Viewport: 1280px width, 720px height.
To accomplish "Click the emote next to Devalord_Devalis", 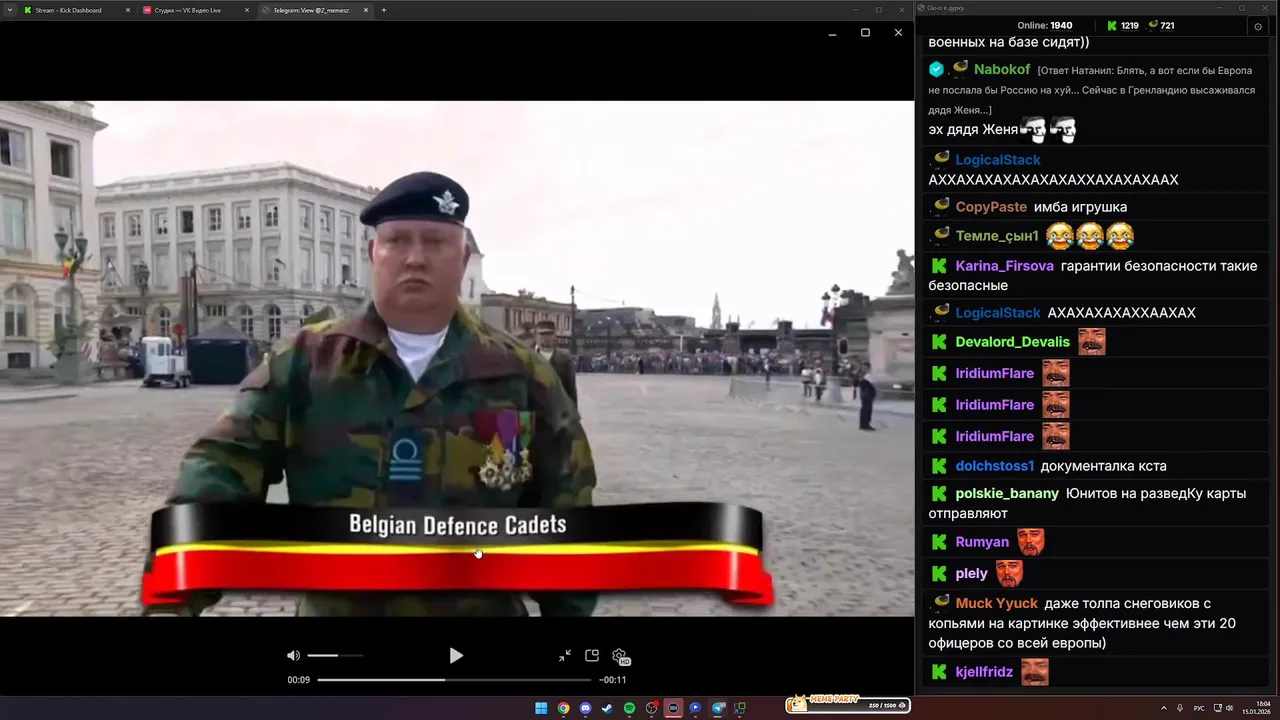I will 1091,342.
